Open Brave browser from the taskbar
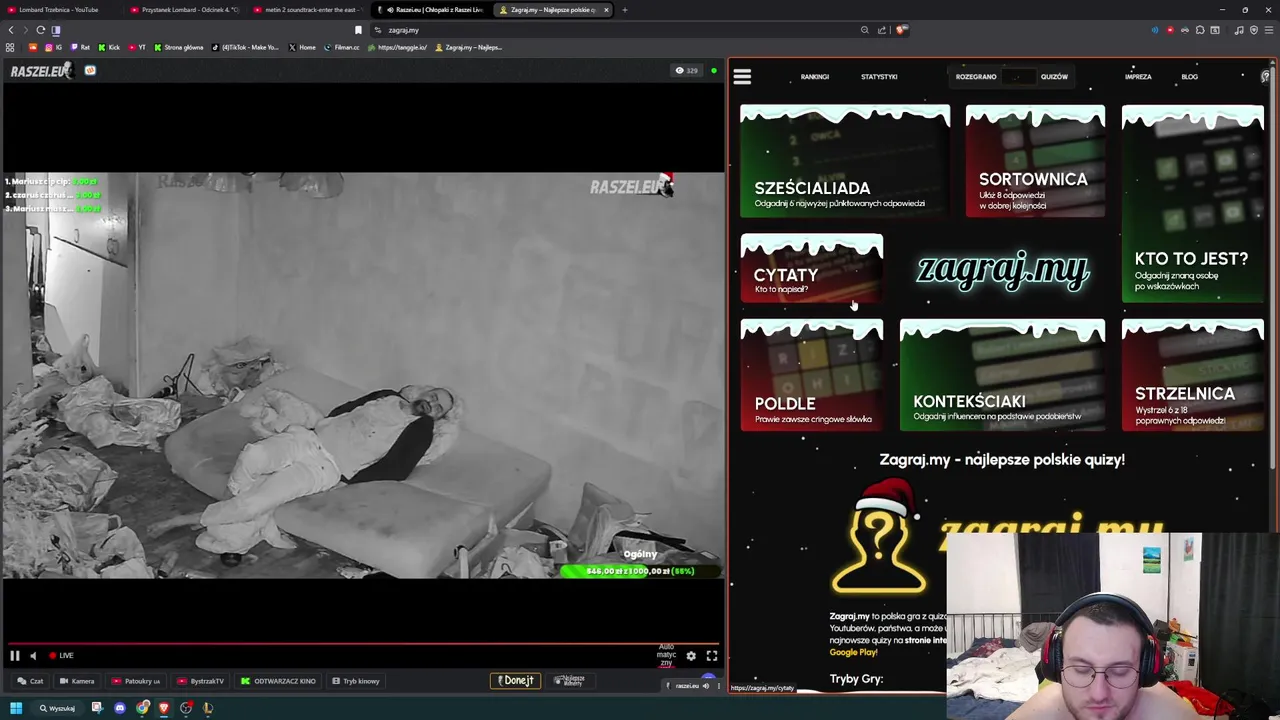Viewport: 1280px width, 720px height. coord(164,708)
